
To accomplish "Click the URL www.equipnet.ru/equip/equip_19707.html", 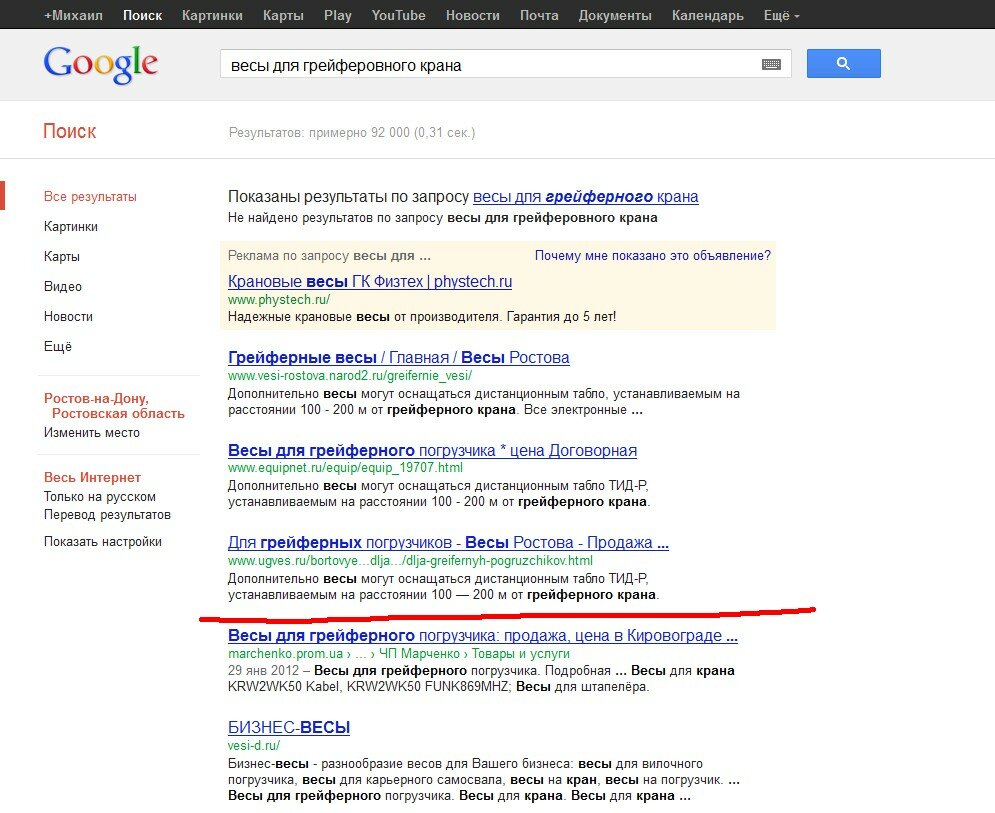I will pyautogui.click(x=345, y=468).
